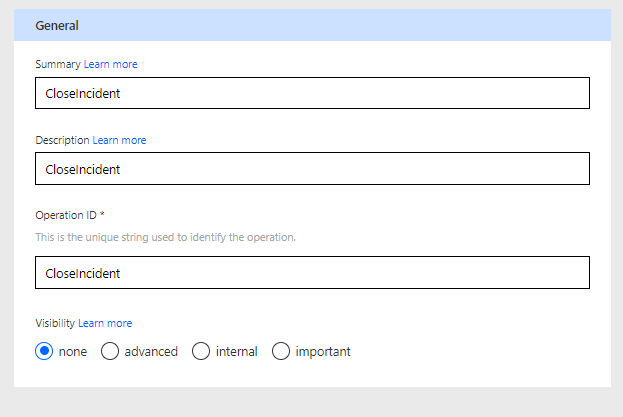The width and height of the screenshot is (623, 417).
Task: Select the none visibility radio button
Action: [x=44, y=351]
